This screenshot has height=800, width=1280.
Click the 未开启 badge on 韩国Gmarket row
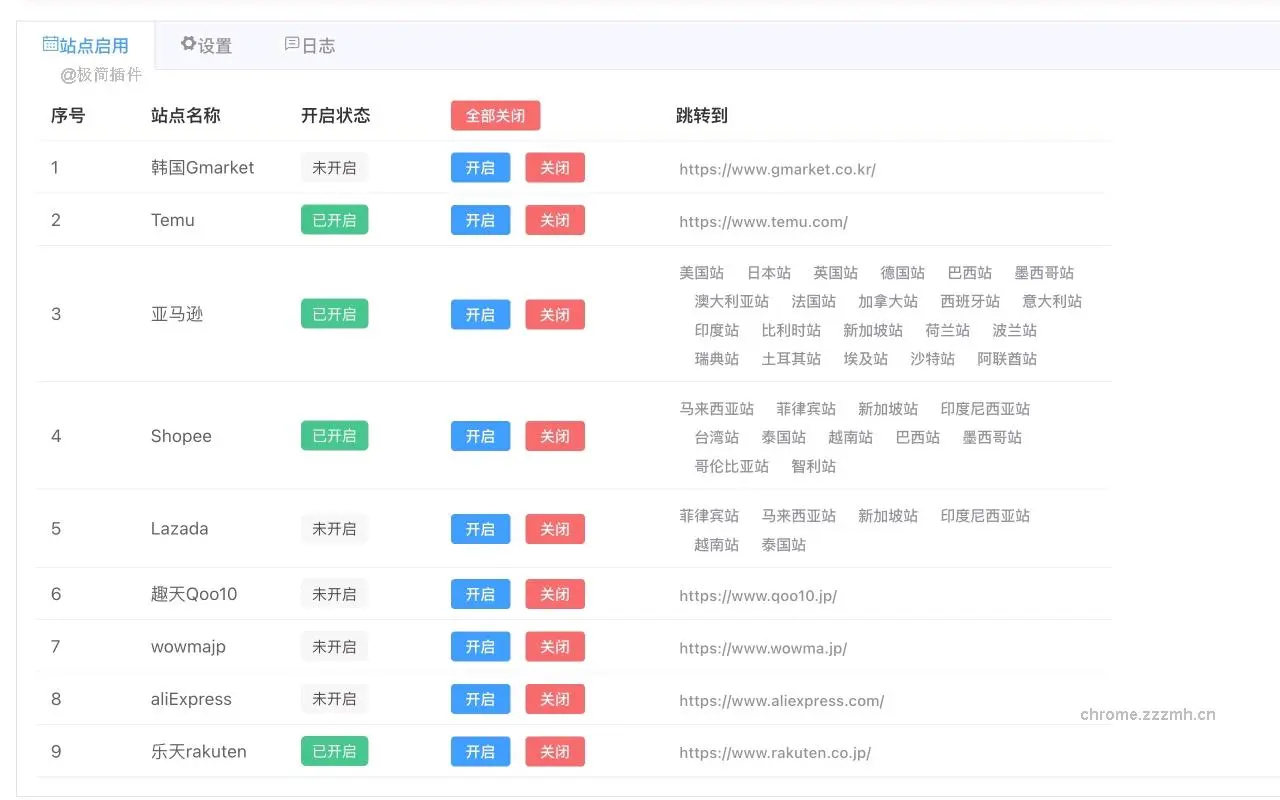[334, 167]
